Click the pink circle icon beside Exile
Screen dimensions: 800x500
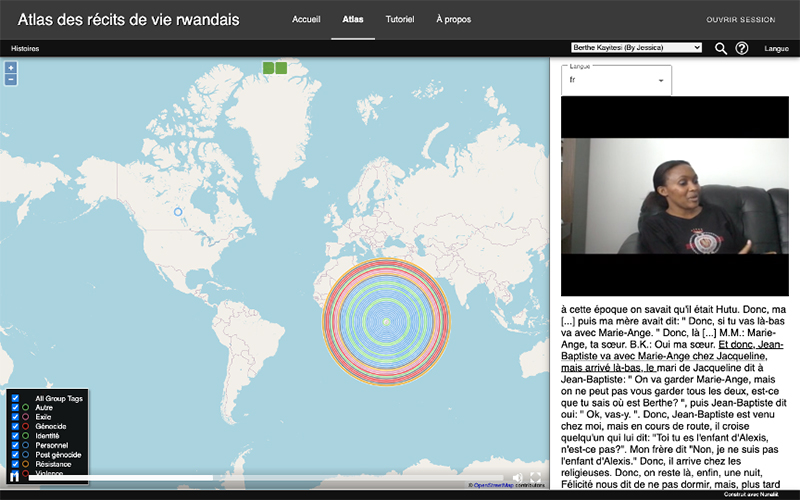26,417
